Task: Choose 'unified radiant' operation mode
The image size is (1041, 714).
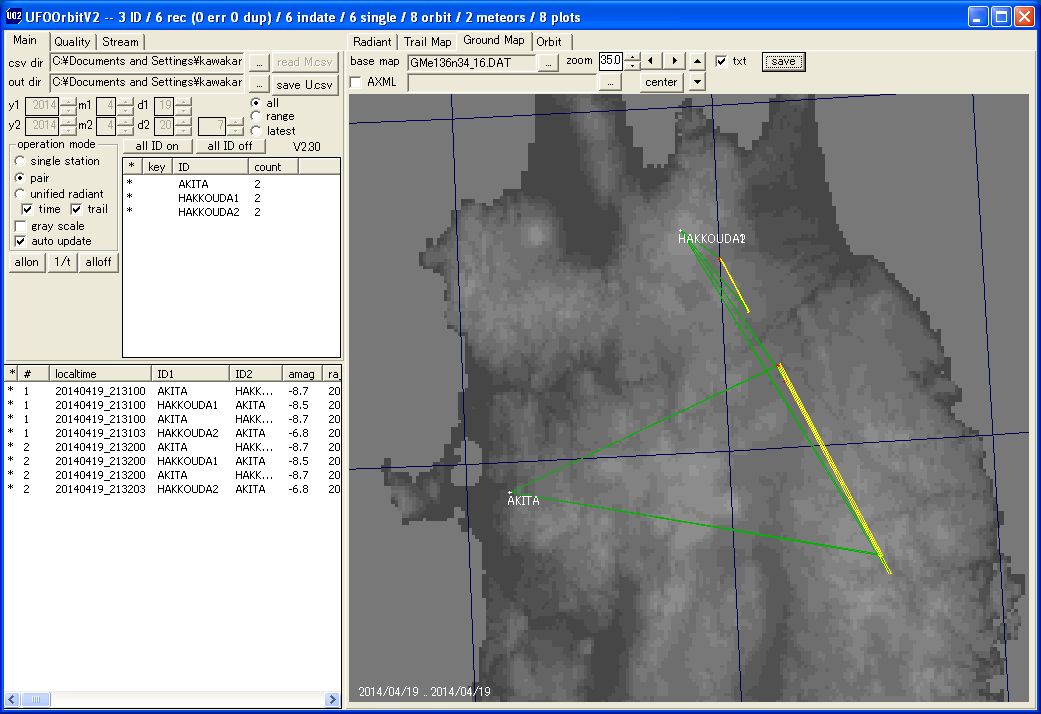Action: pos(20,194)
